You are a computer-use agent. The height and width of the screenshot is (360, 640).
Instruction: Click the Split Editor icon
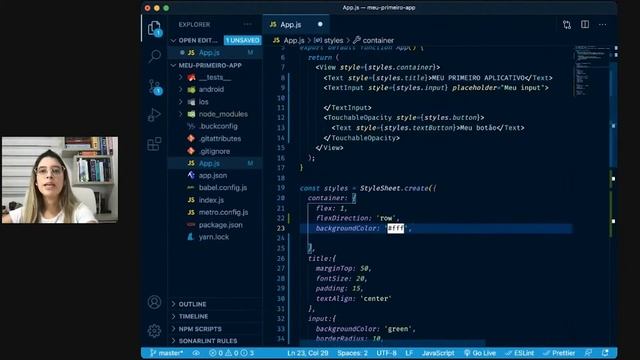pos(585,24)
